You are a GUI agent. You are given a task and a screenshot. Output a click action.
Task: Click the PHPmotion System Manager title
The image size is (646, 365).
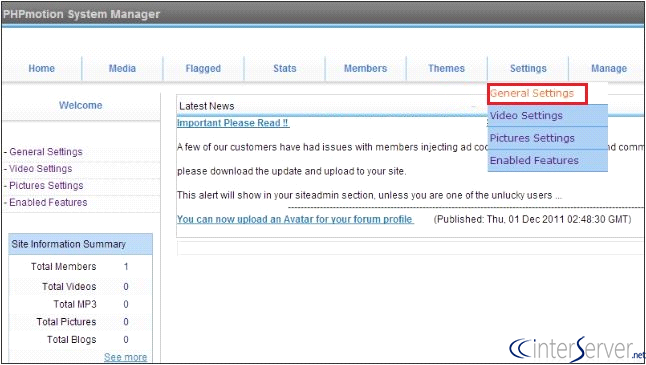tap(81, 14)
